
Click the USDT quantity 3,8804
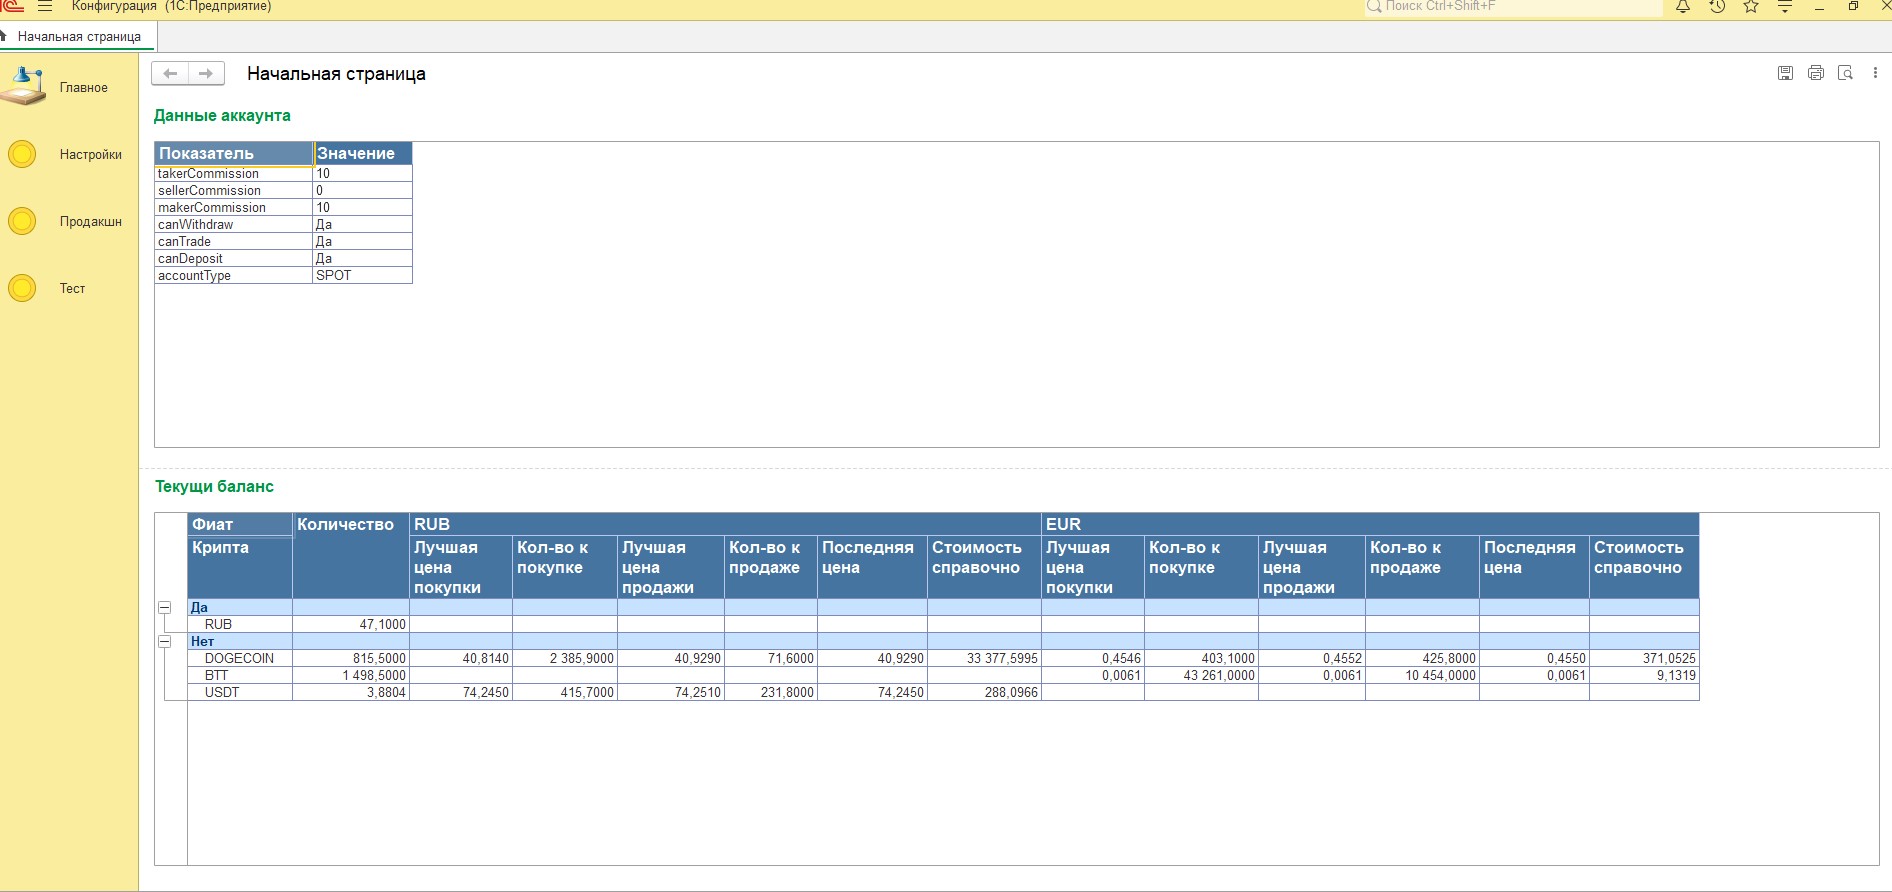(x=351, y=693)
